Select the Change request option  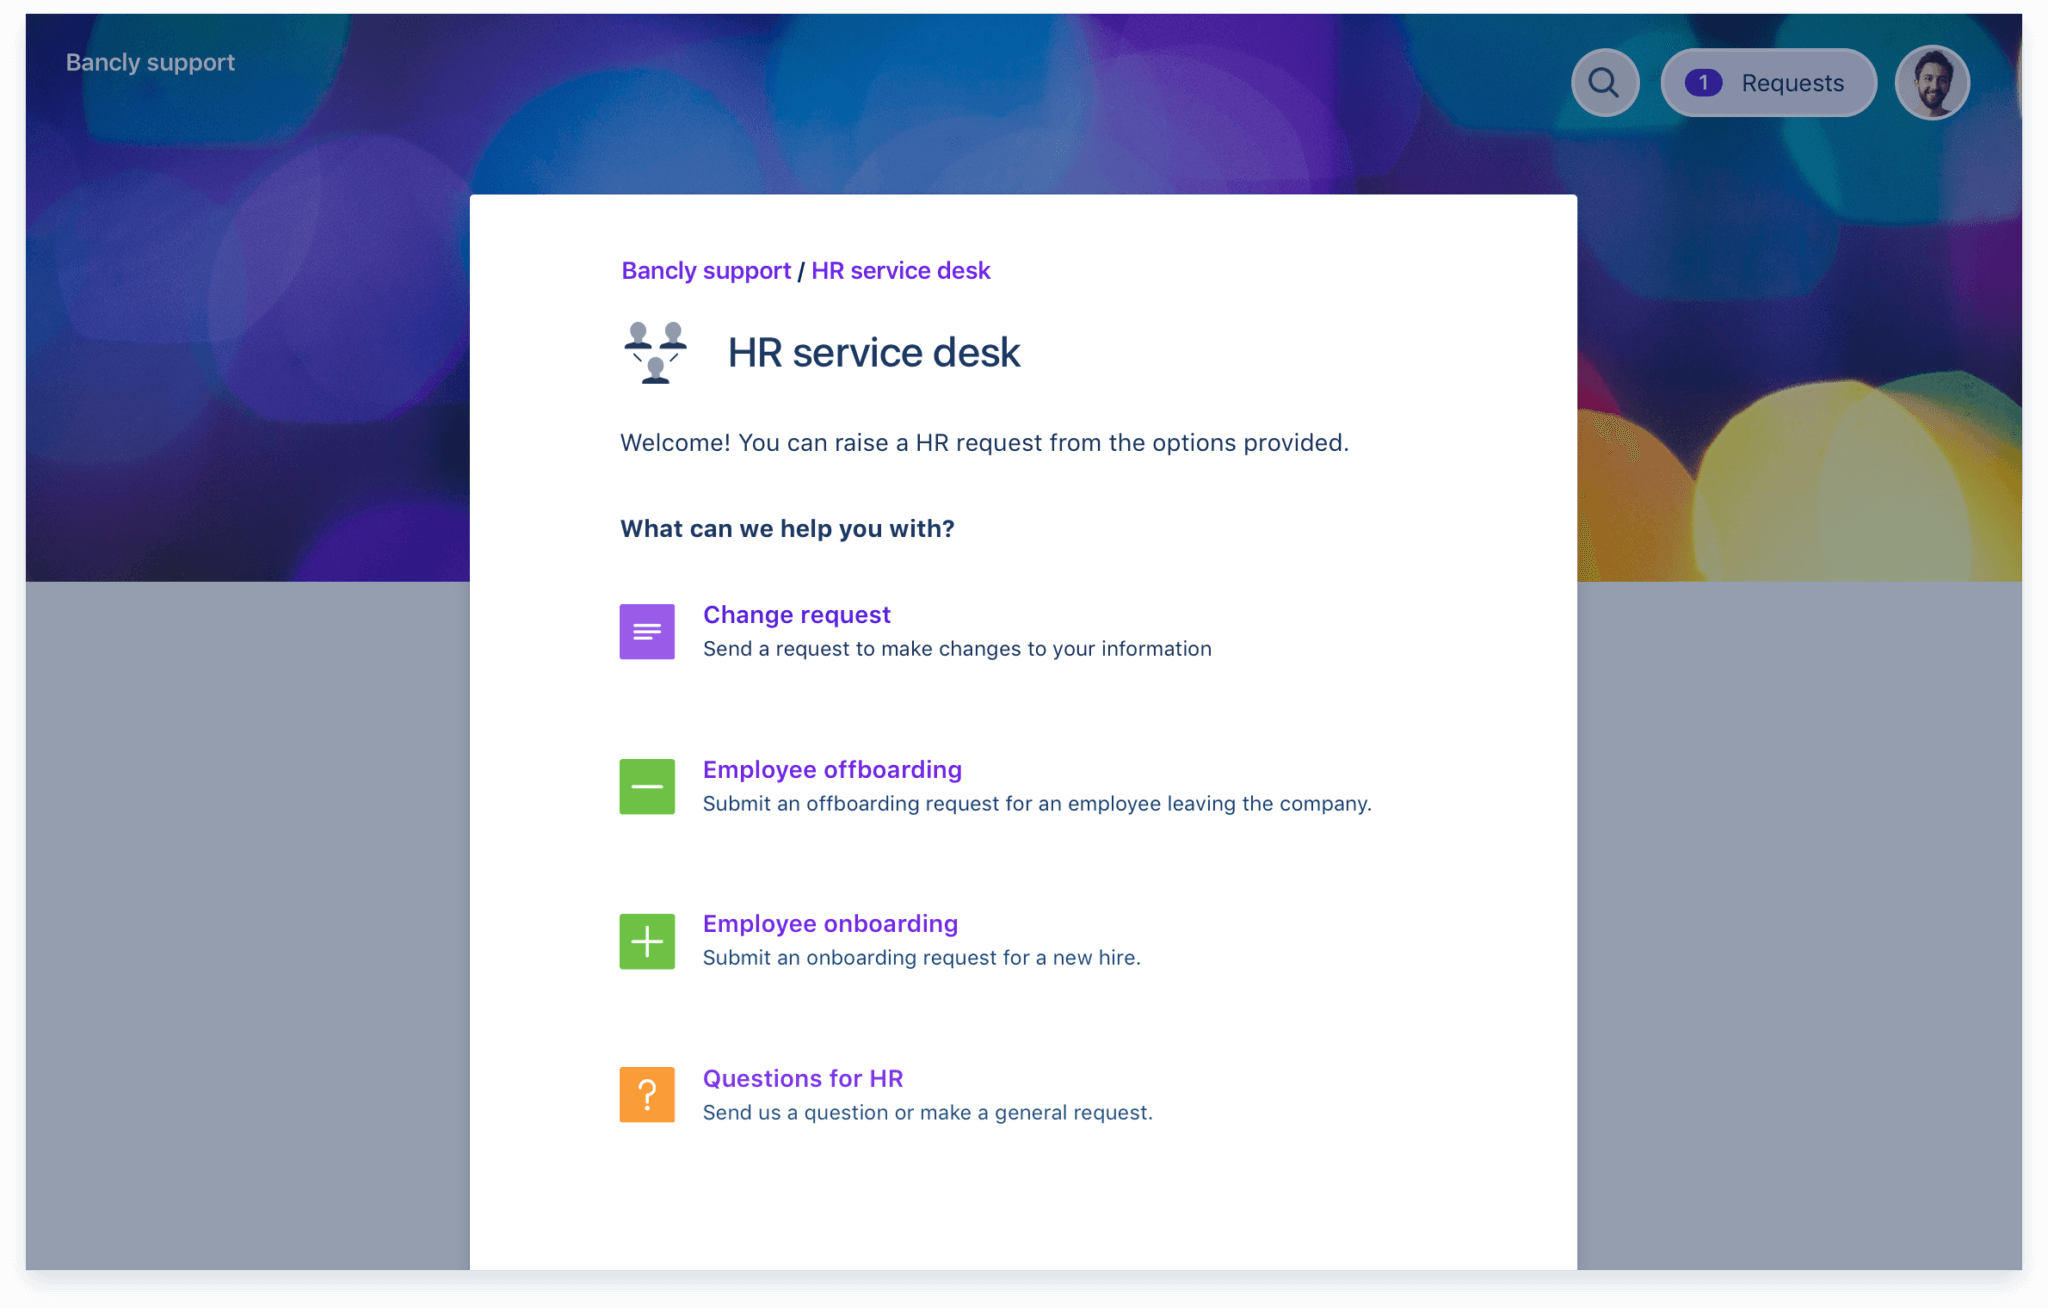tap(796, 614)
